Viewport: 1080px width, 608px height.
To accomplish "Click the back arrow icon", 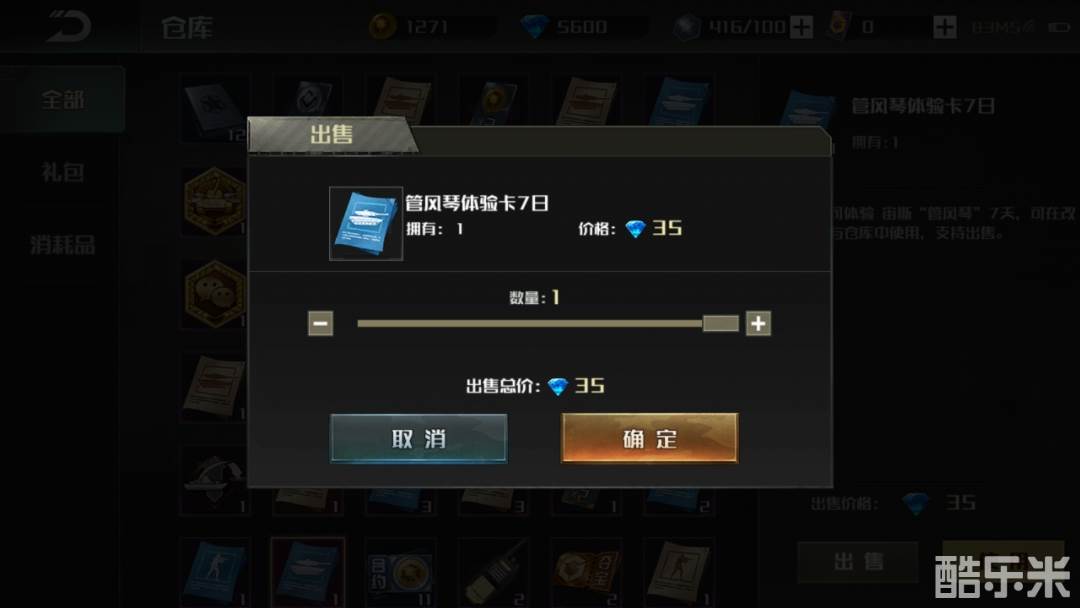I will click(x=68, y=26).
